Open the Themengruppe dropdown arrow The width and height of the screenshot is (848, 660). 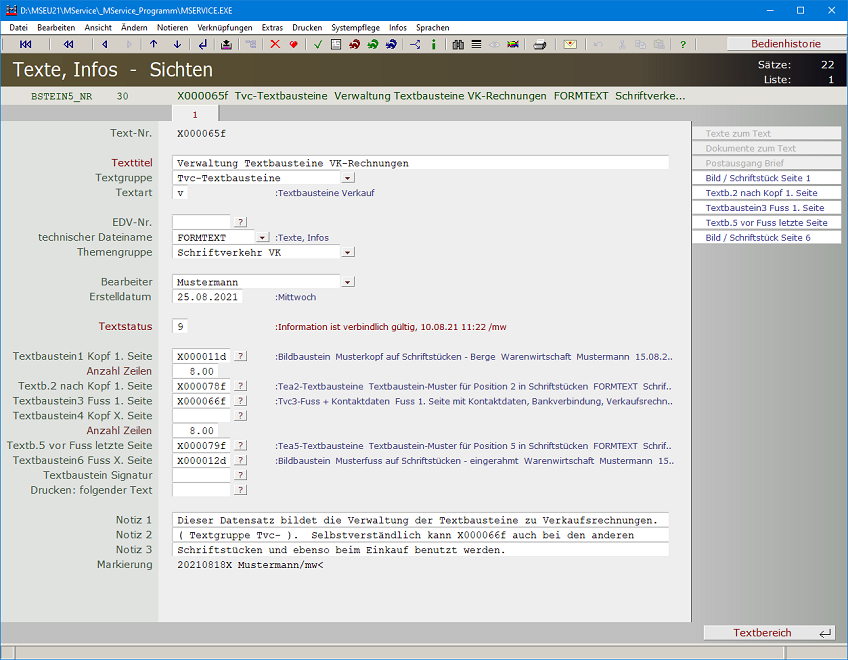tap(347, 253)
